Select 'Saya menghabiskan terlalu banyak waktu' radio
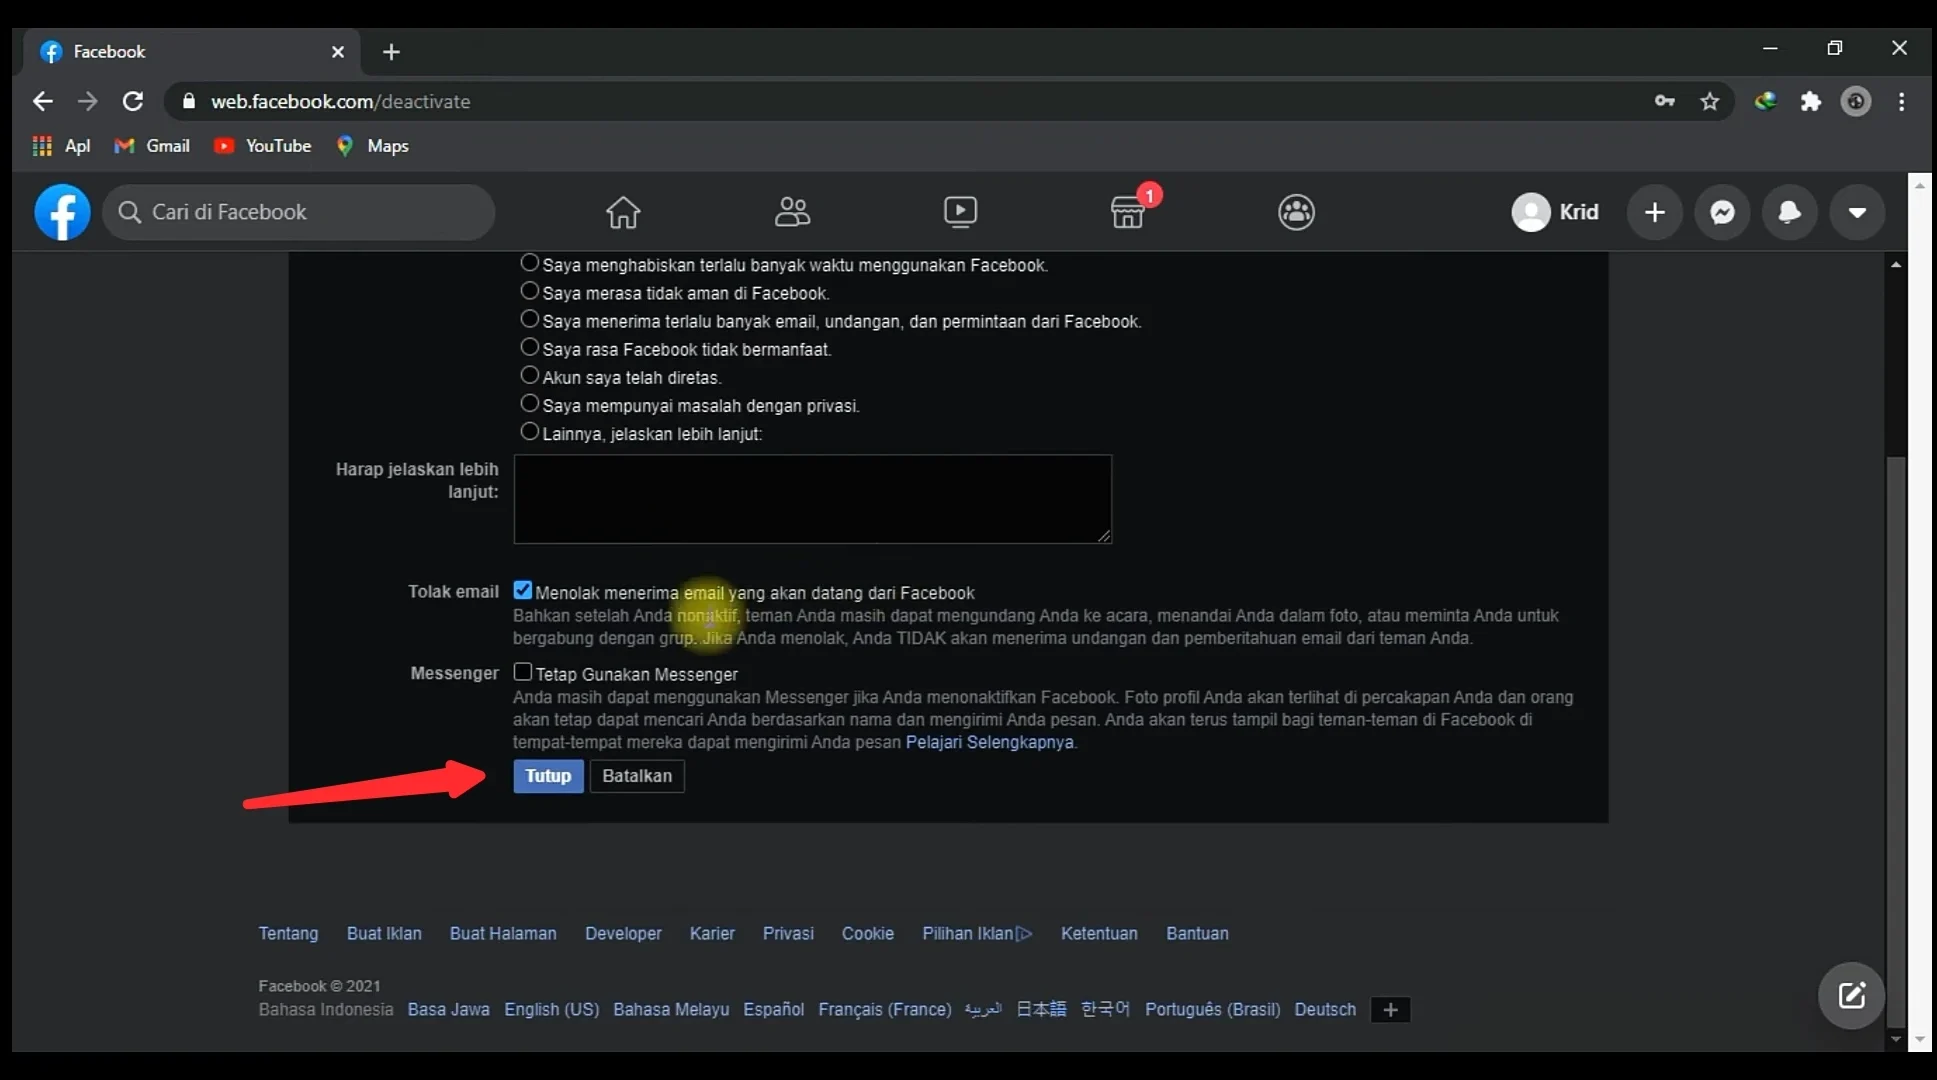The image size is (1937, 1080). [x=529, y=263]
